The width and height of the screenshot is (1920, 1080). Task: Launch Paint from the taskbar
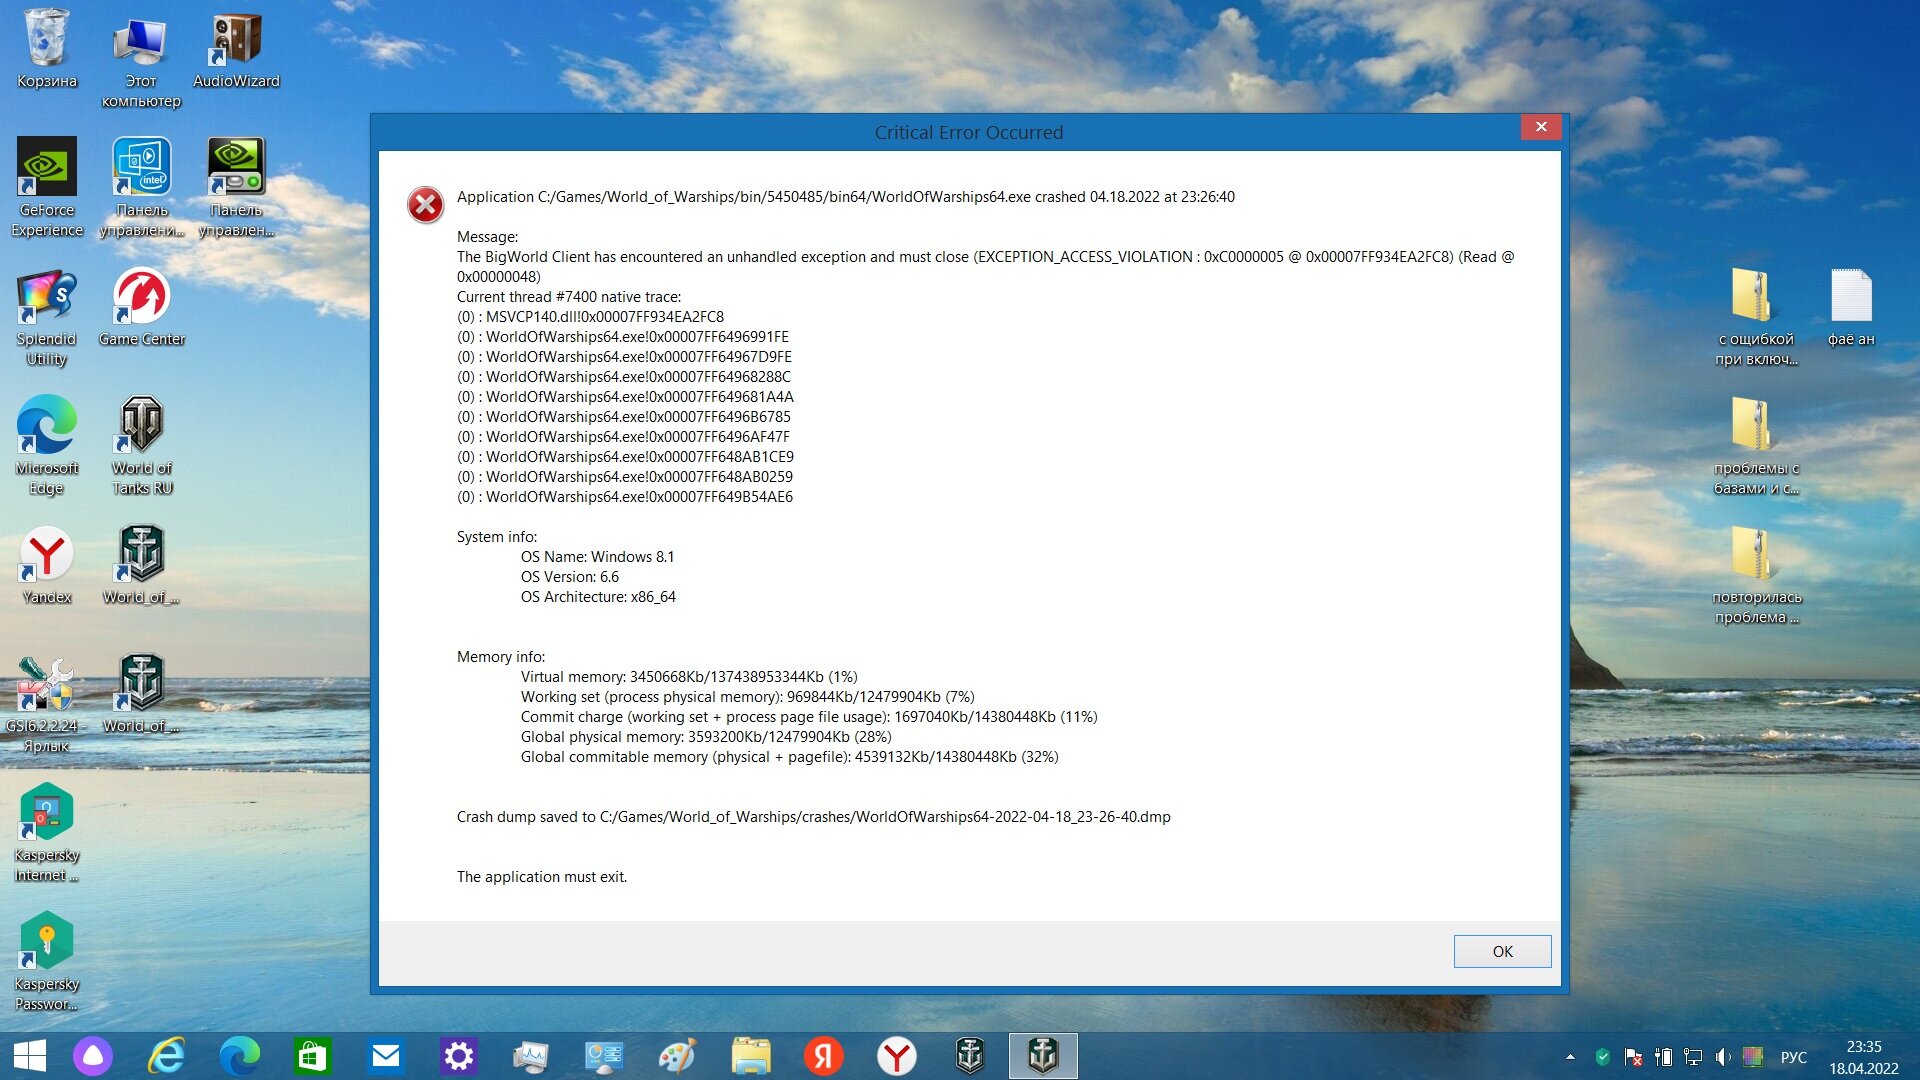pyautogui.click(x=677, y=1056)
